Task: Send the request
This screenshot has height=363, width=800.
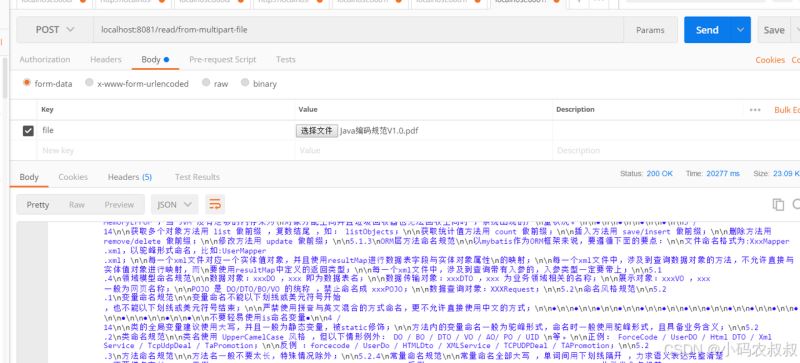Action: click(x=707, y=30)
